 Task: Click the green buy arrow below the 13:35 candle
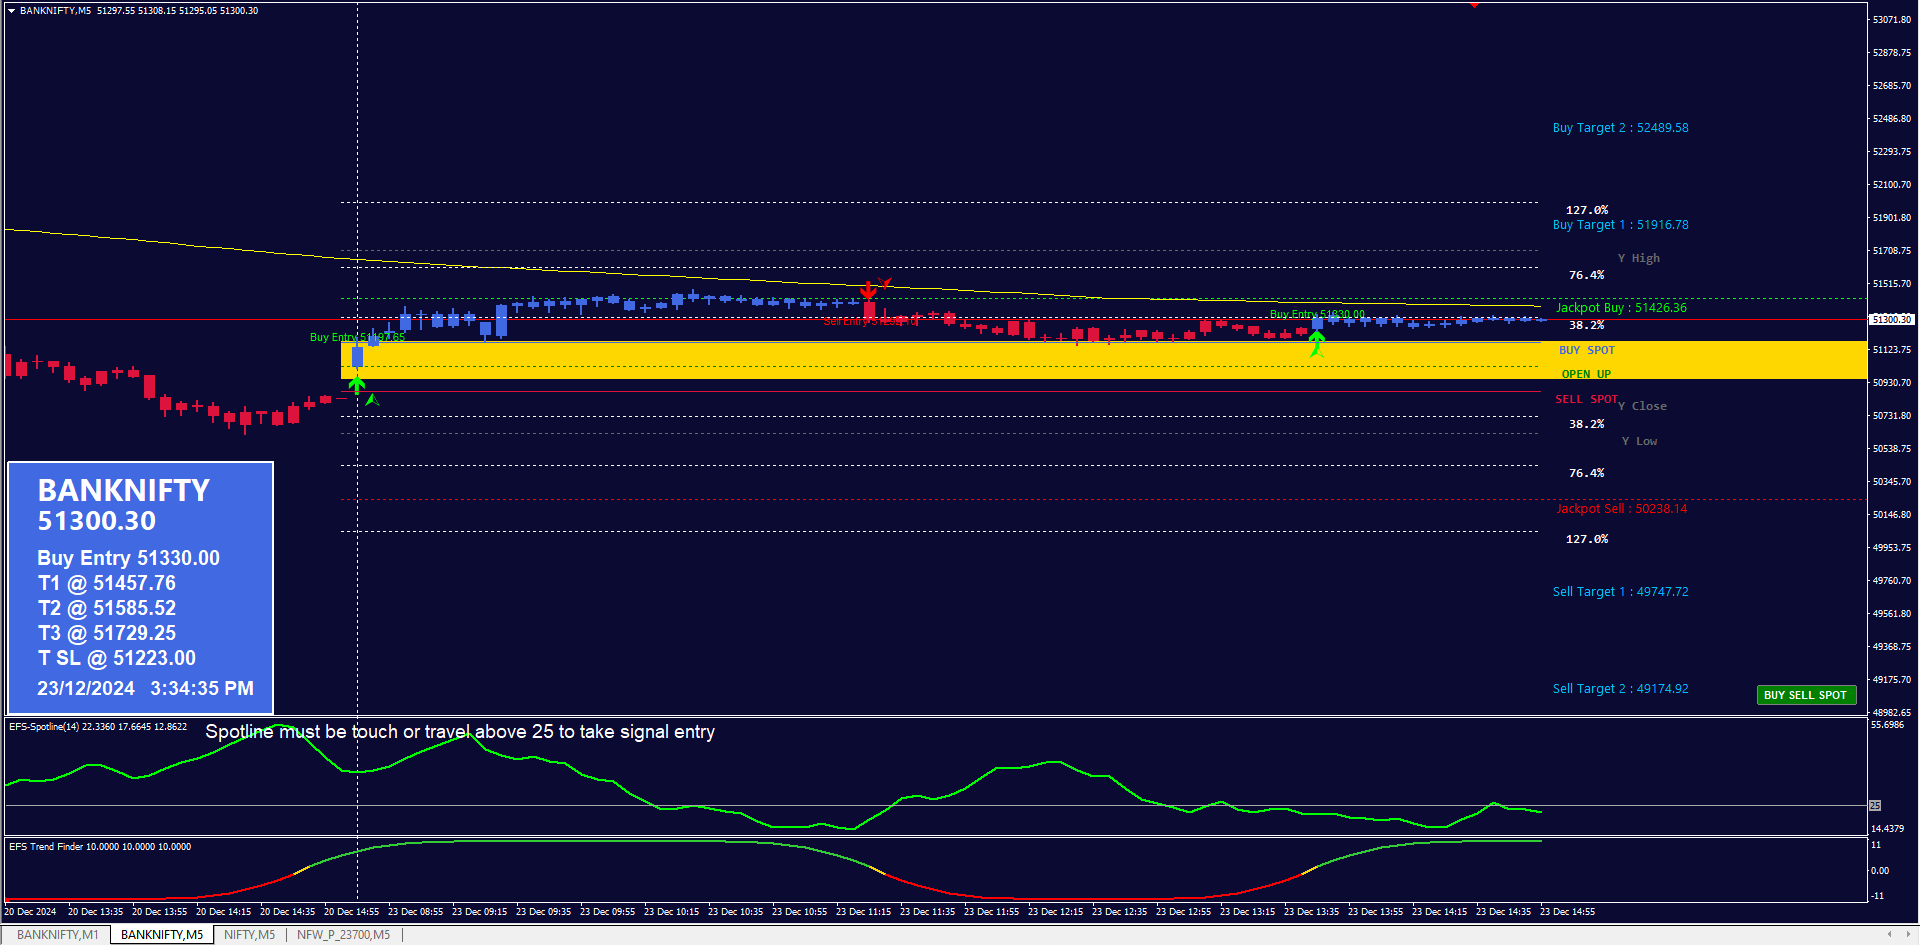[1317, 338]
